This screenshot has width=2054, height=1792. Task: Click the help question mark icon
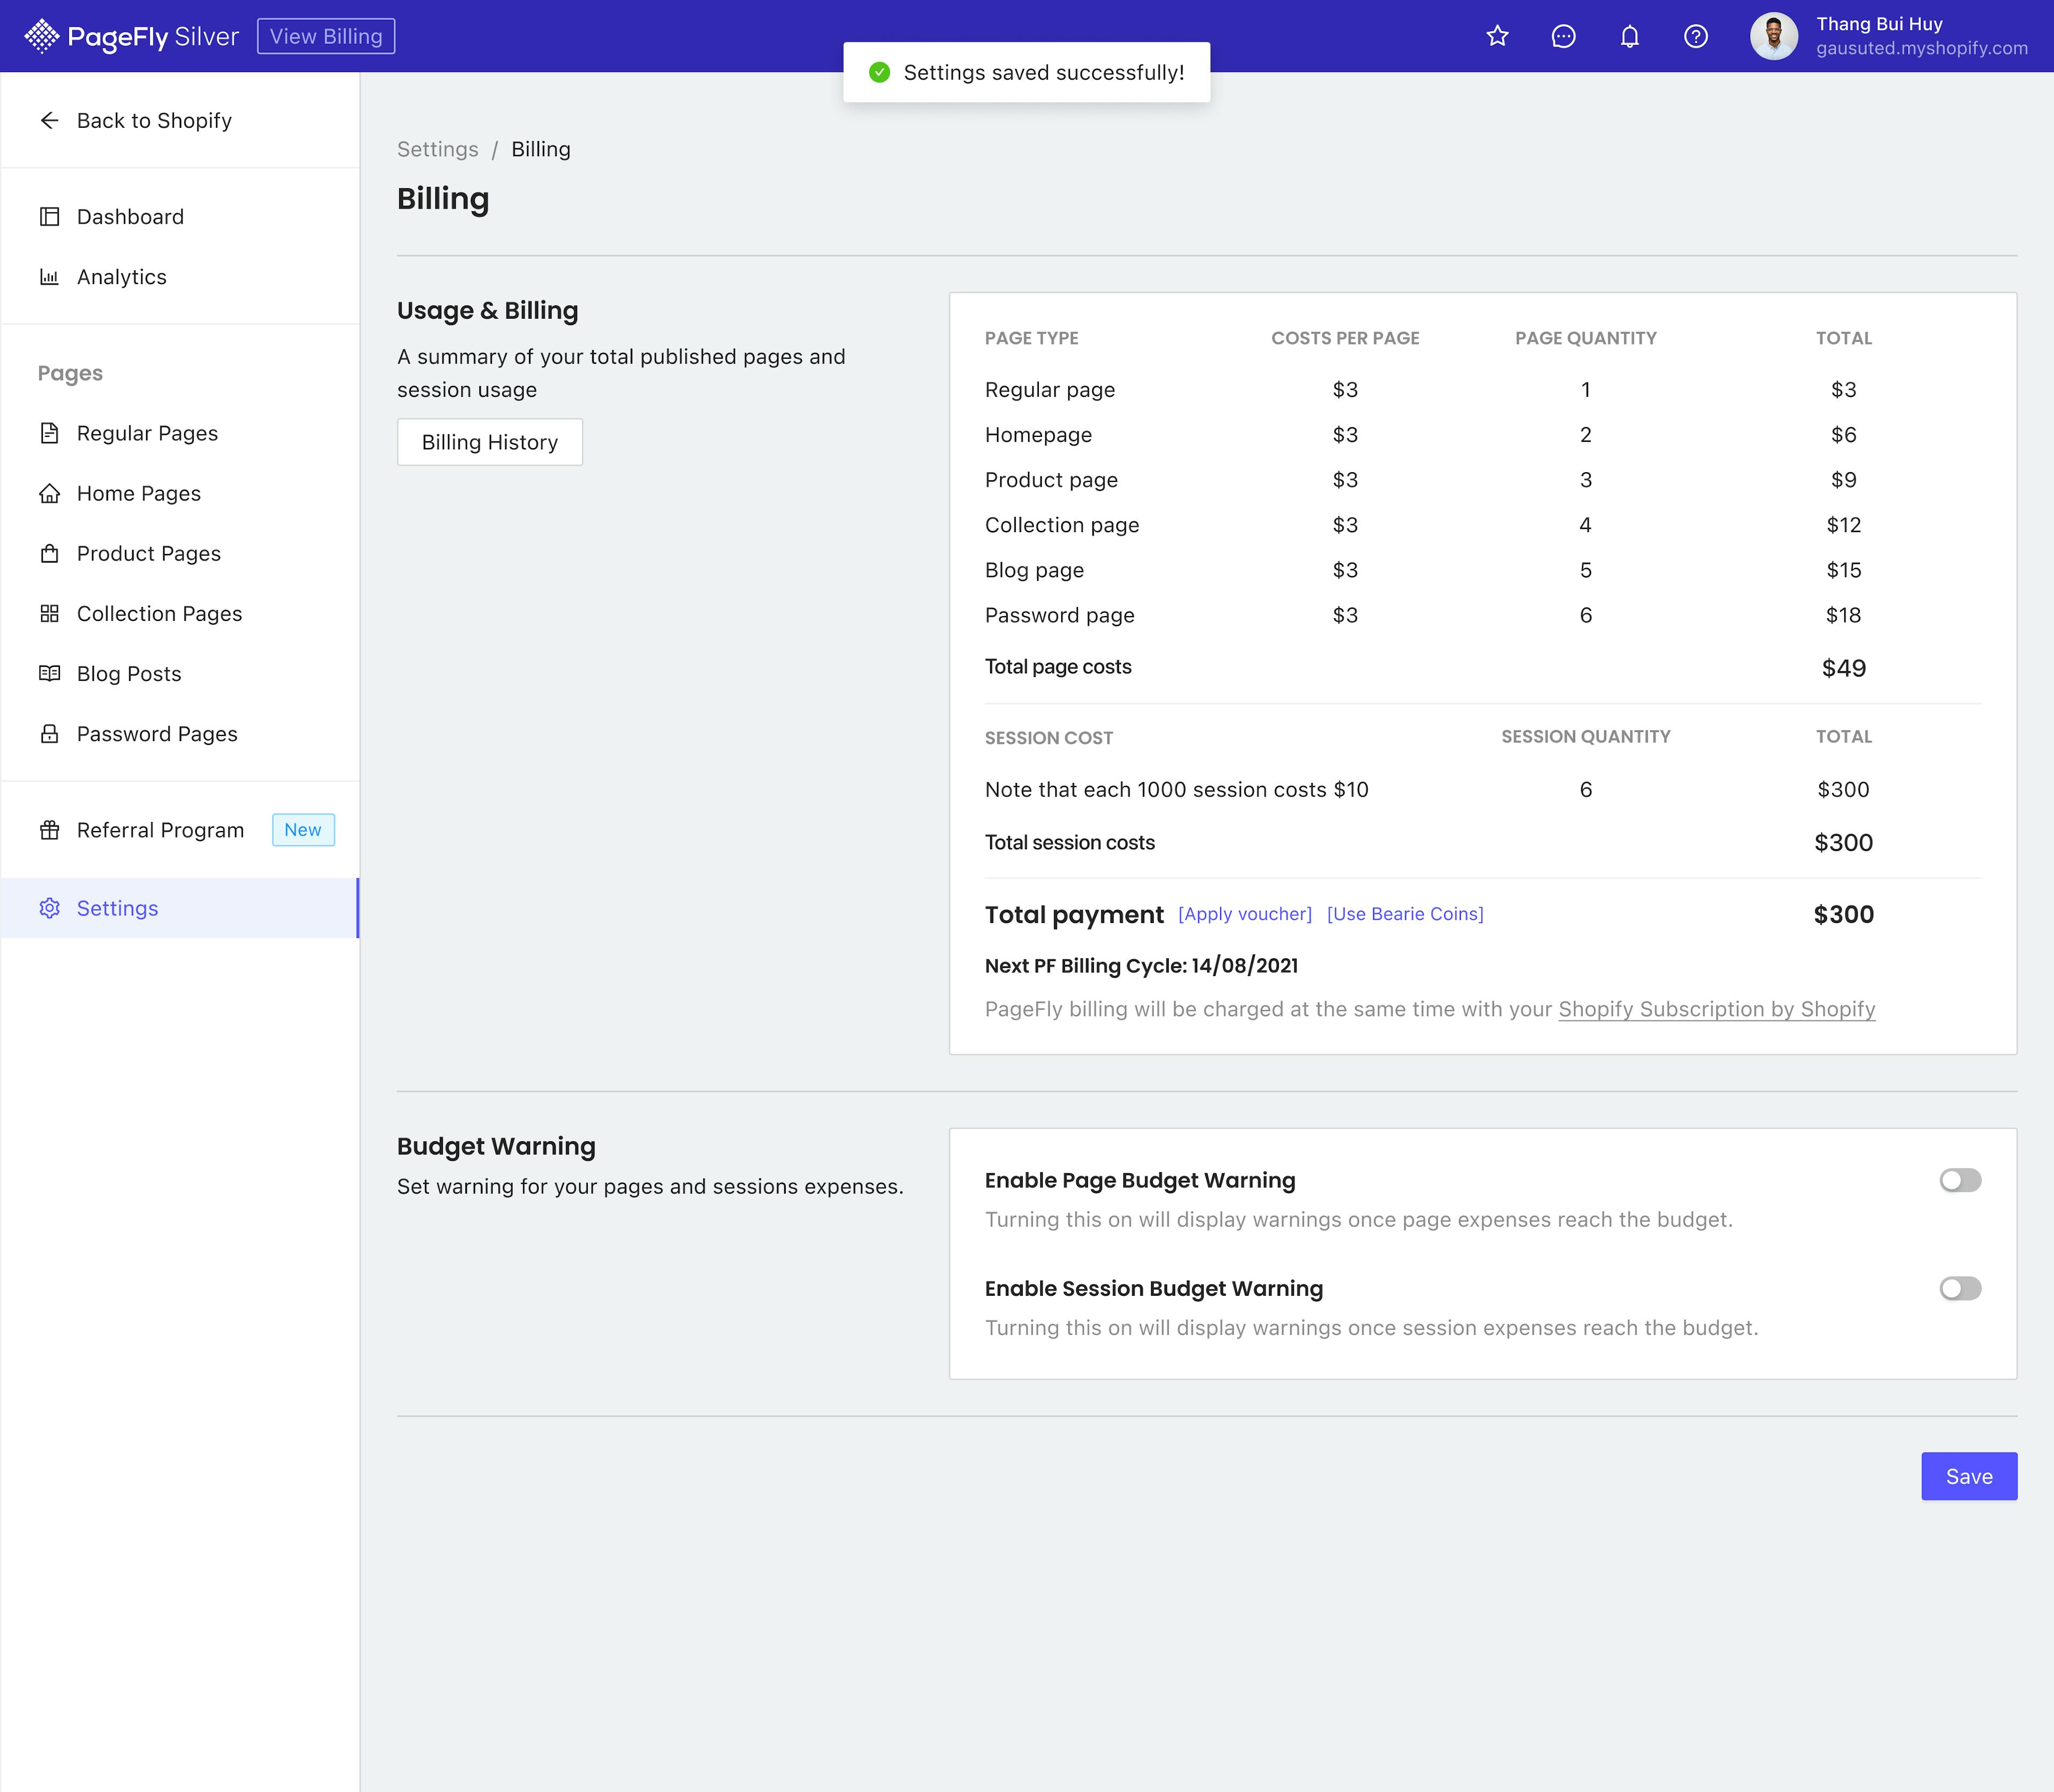pos(1695,36)
